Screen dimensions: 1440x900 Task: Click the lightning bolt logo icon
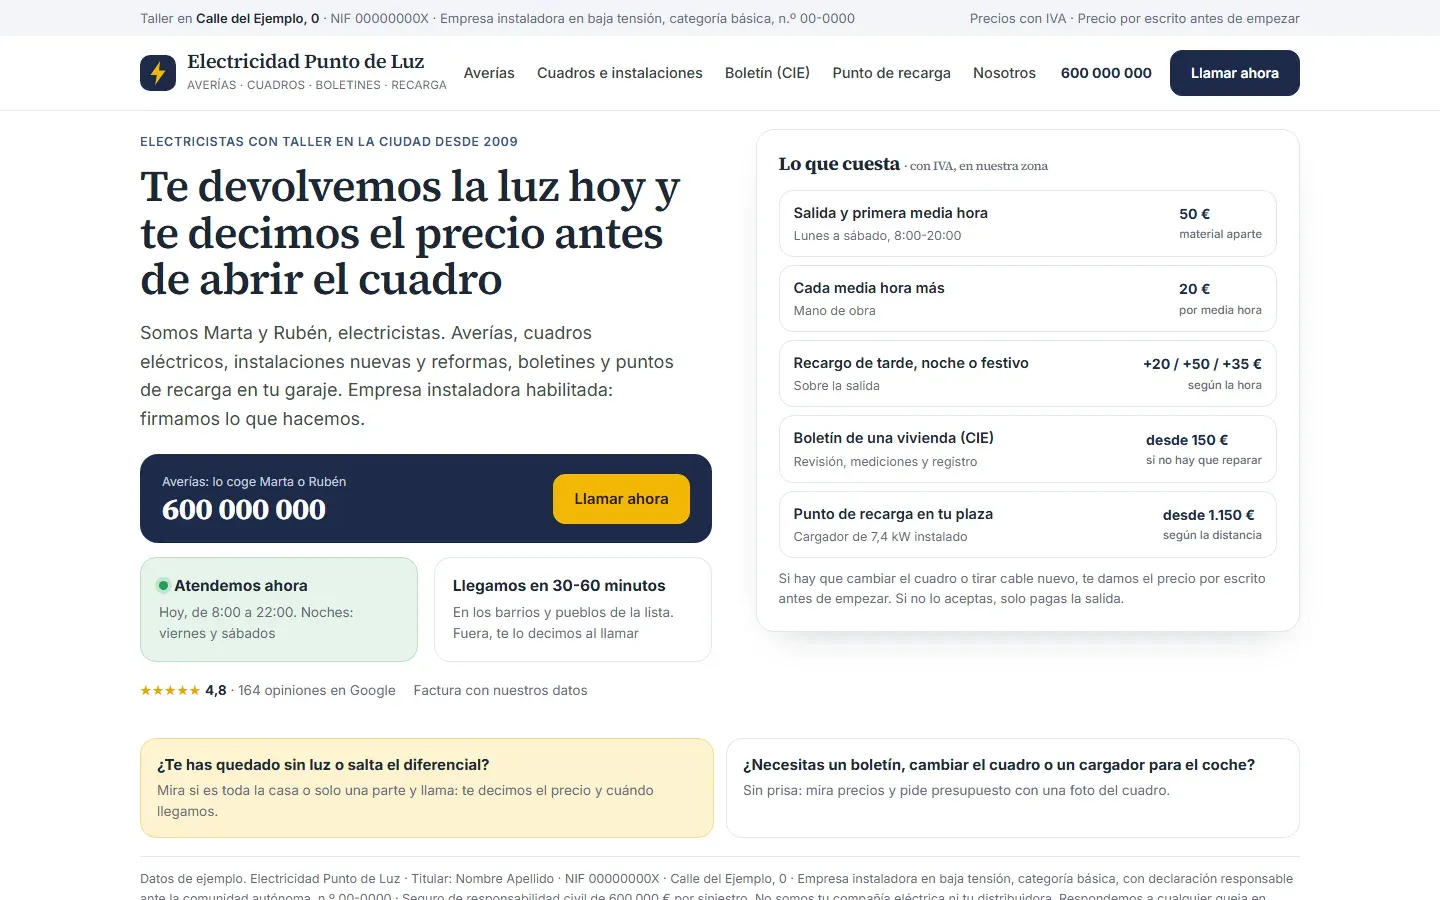coord(158,73)
